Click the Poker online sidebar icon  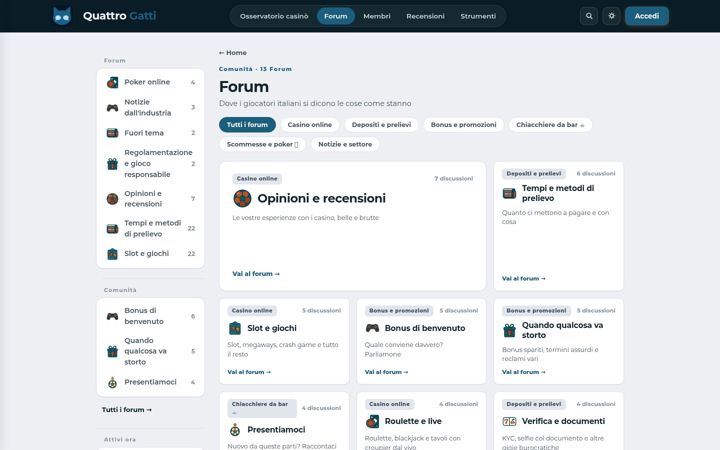point(112,82)
